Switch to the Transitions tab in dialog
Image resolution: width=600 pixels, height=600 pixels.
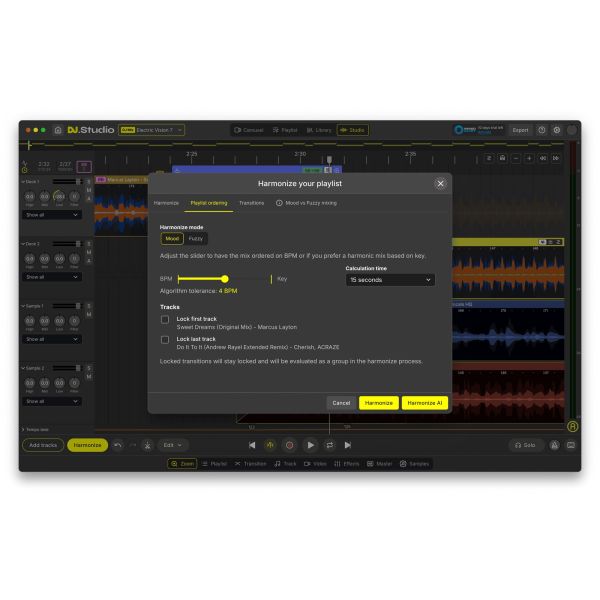tap(251, 203)
